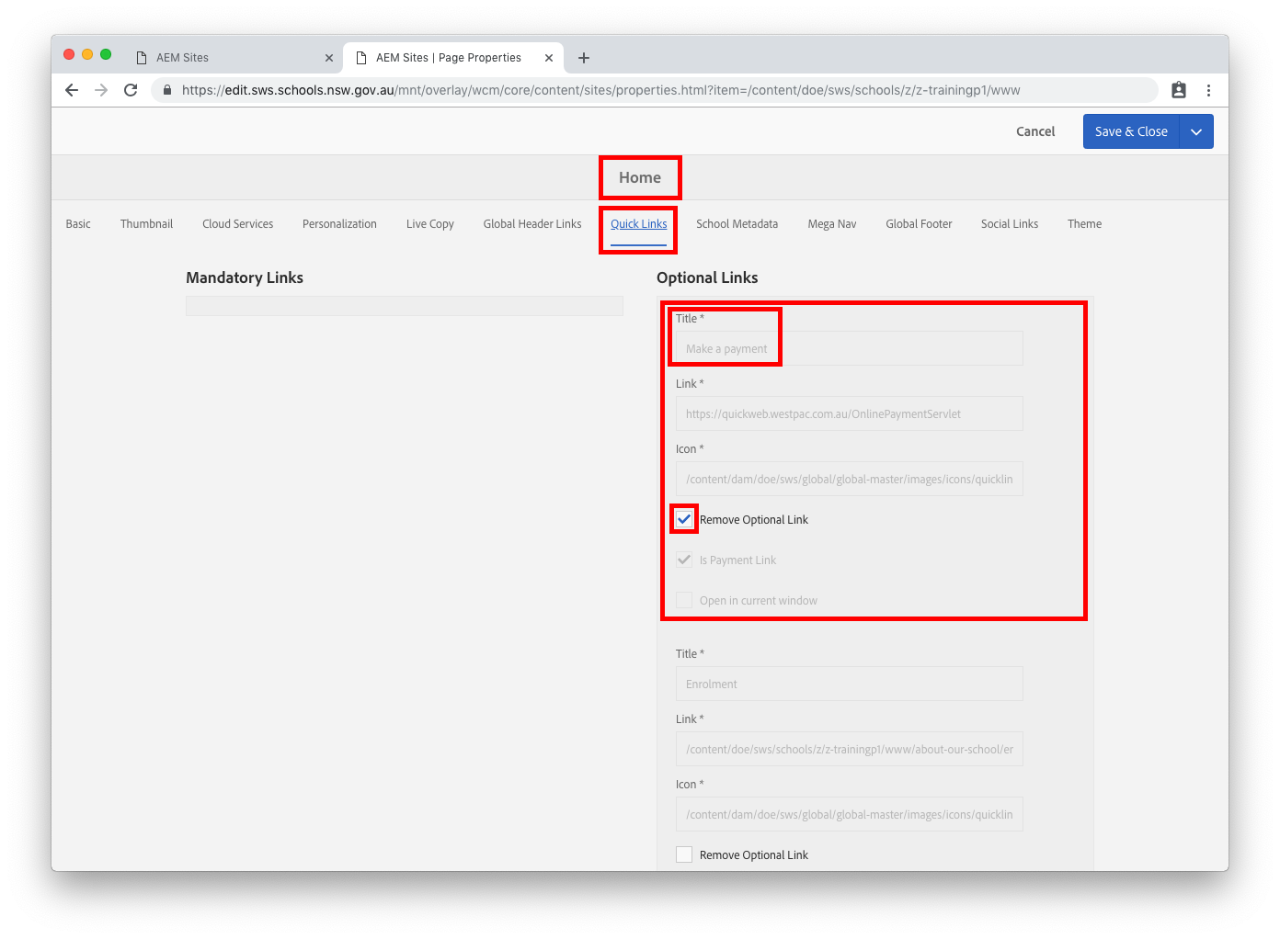Click the Mandatory Links heading
This screenshot has height=939, width=1280.
pos(244,278)
